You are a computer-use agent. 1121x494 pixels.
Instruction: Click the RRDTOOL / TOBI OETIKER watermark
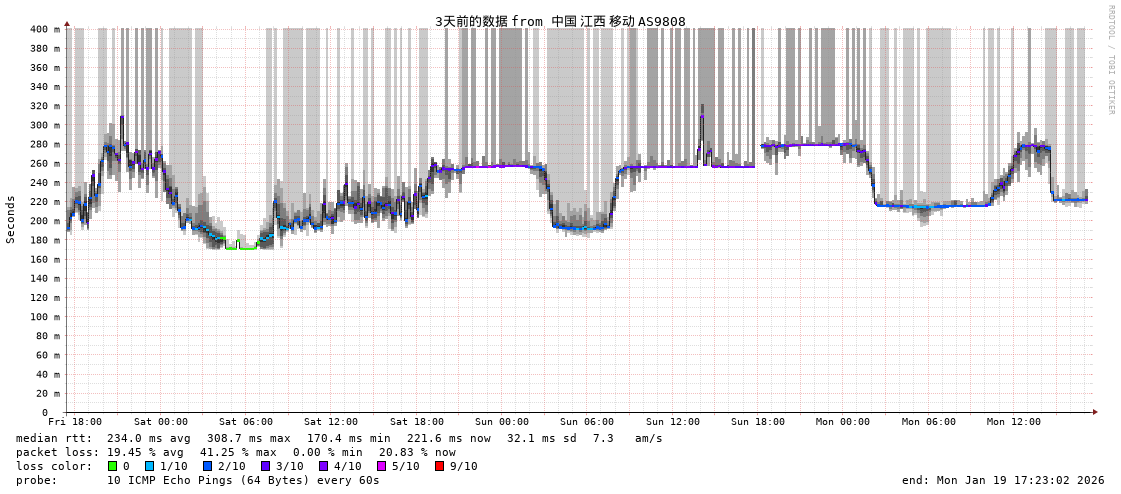1111,60
